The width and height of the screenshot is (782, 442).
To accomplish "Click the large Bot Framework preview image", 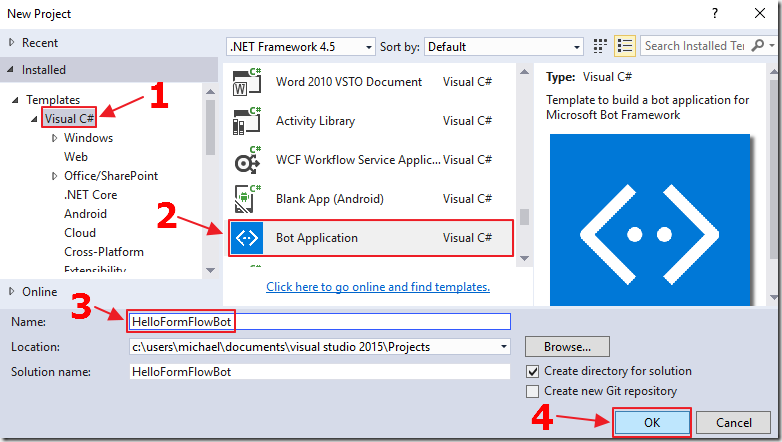I will 650,220.
